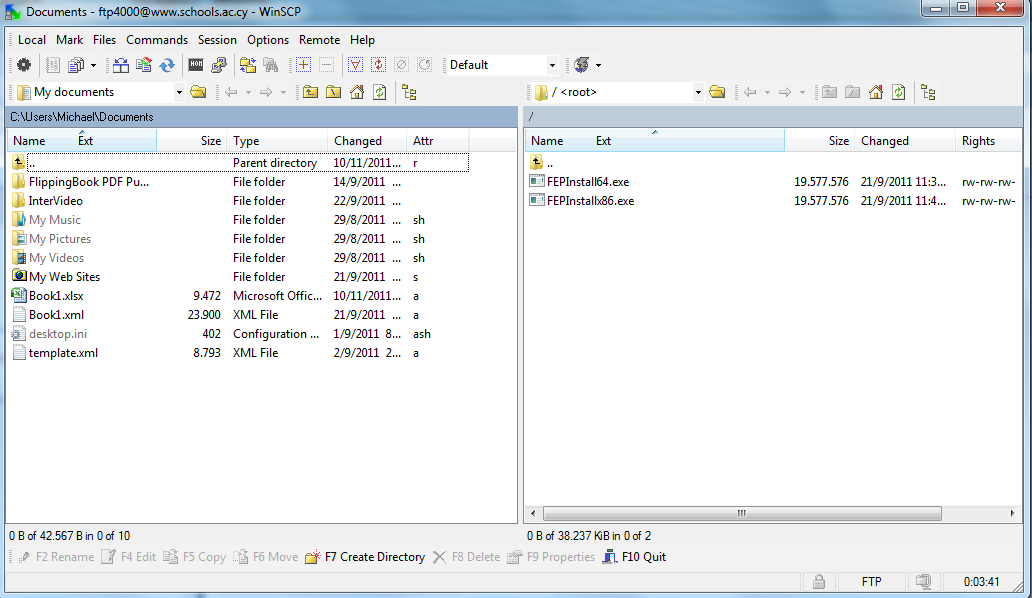Open local directory folder icon
This screenshot has height=598, width=1032.
point(198,92)
